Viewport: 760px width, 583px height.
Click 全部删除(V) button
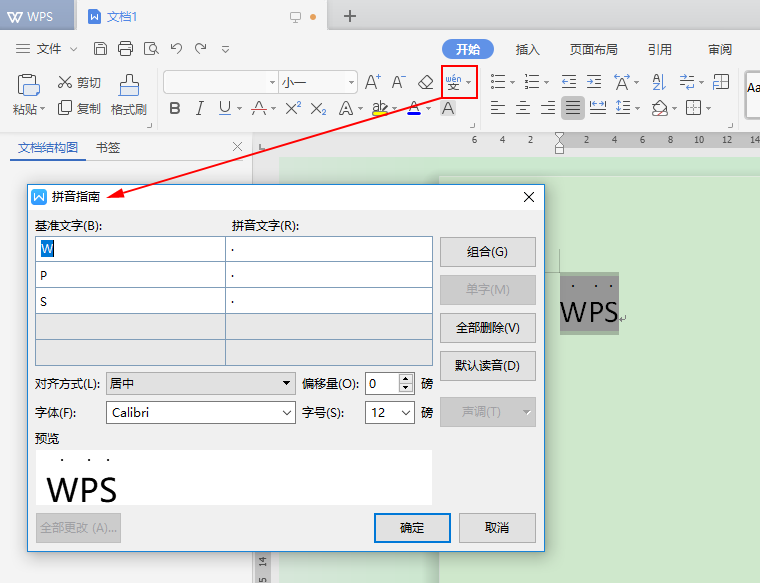pos(488,328)
